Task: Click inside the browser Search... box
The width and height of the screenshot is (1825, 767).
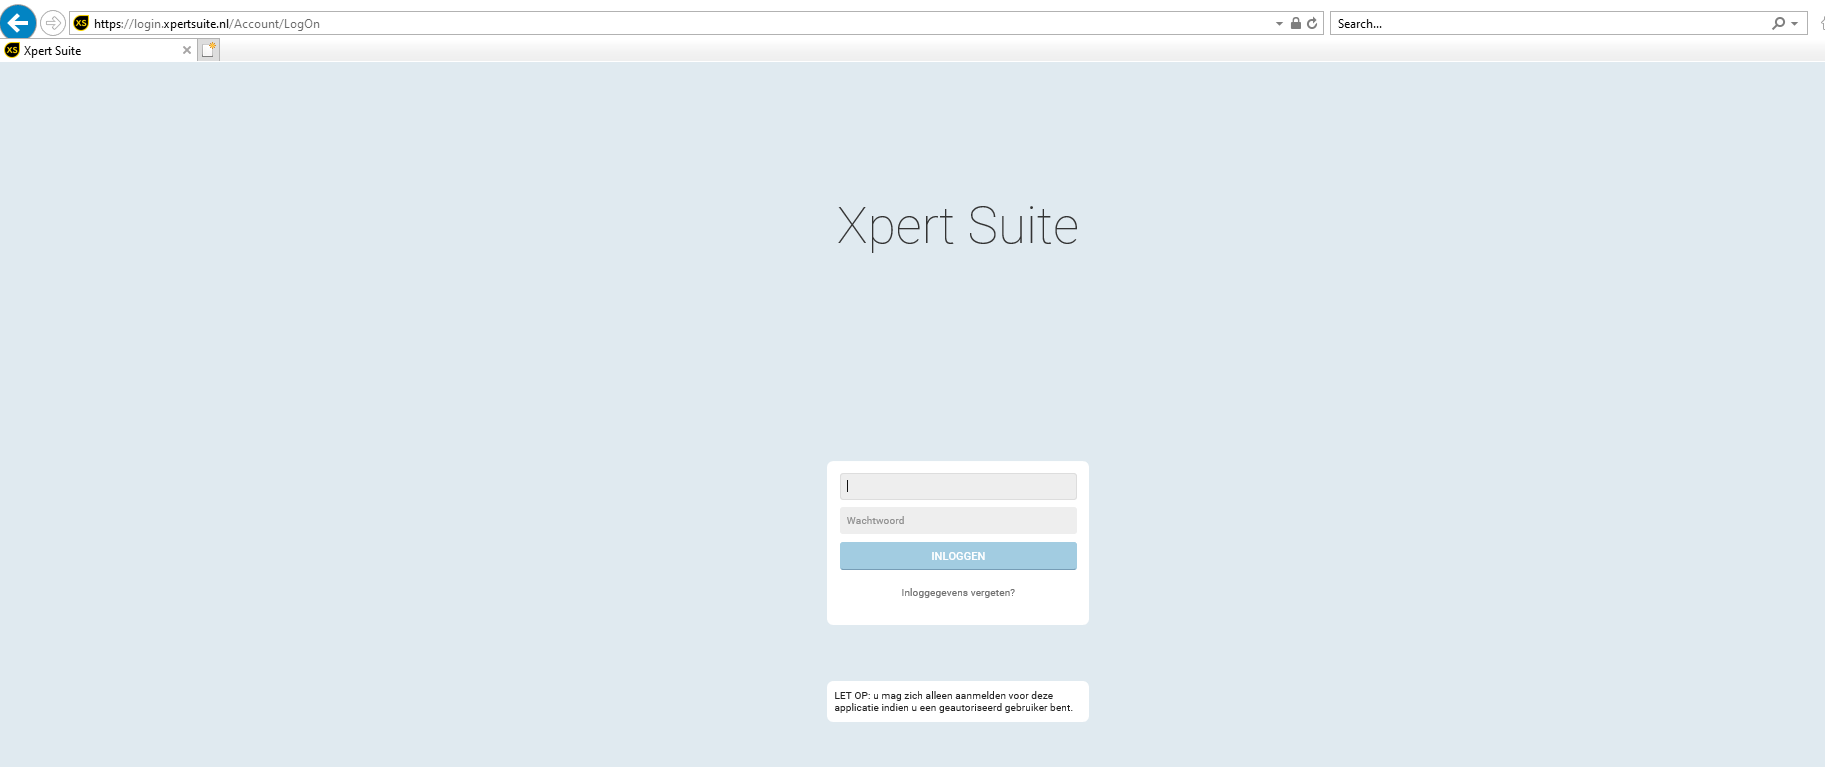Action: (x=1550, y=23)
